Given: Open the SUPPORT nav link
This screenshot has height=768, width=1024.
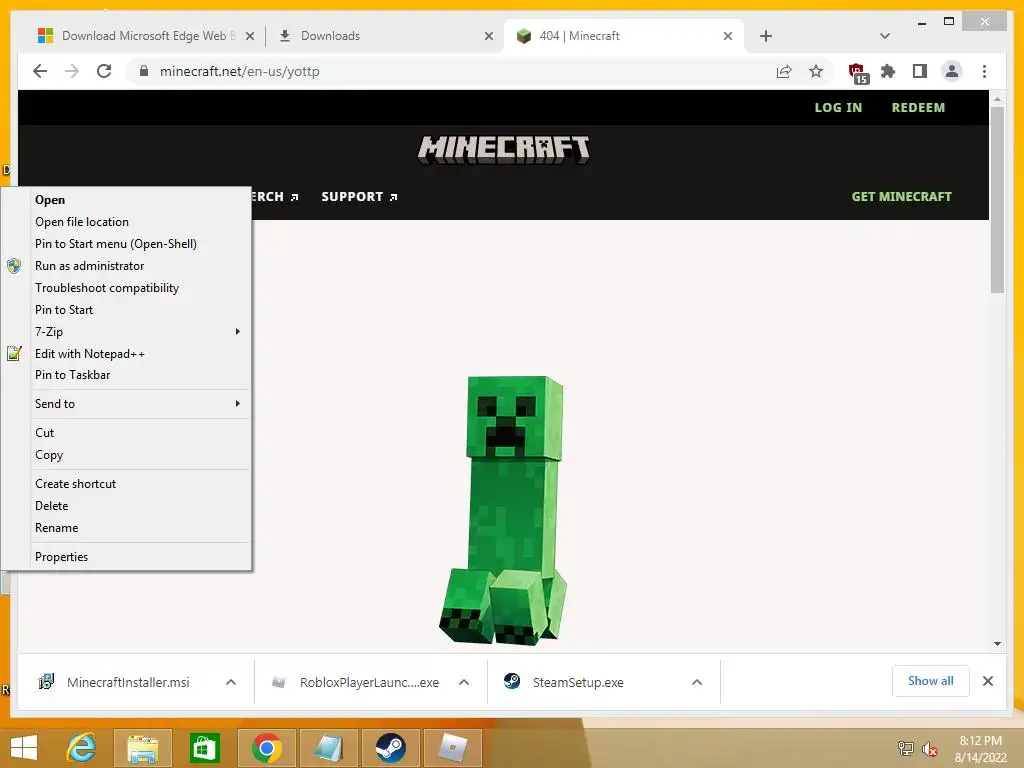Looking at the screenshot, I should pyautogui.click(x=359, y=197).
